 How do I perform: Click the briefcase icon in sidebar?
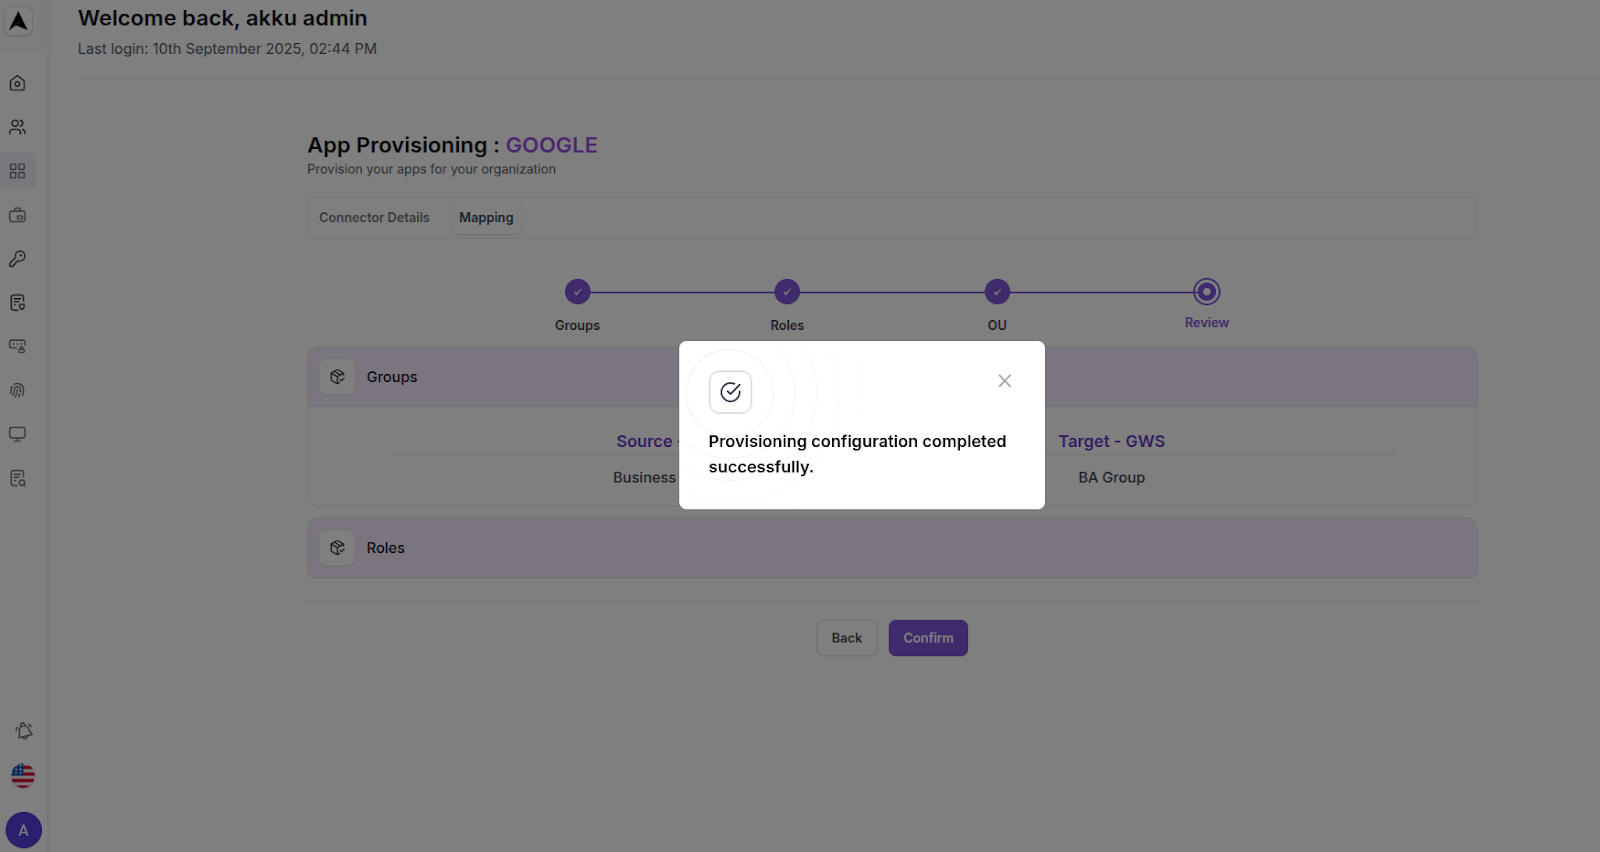[x=17, y=215]
